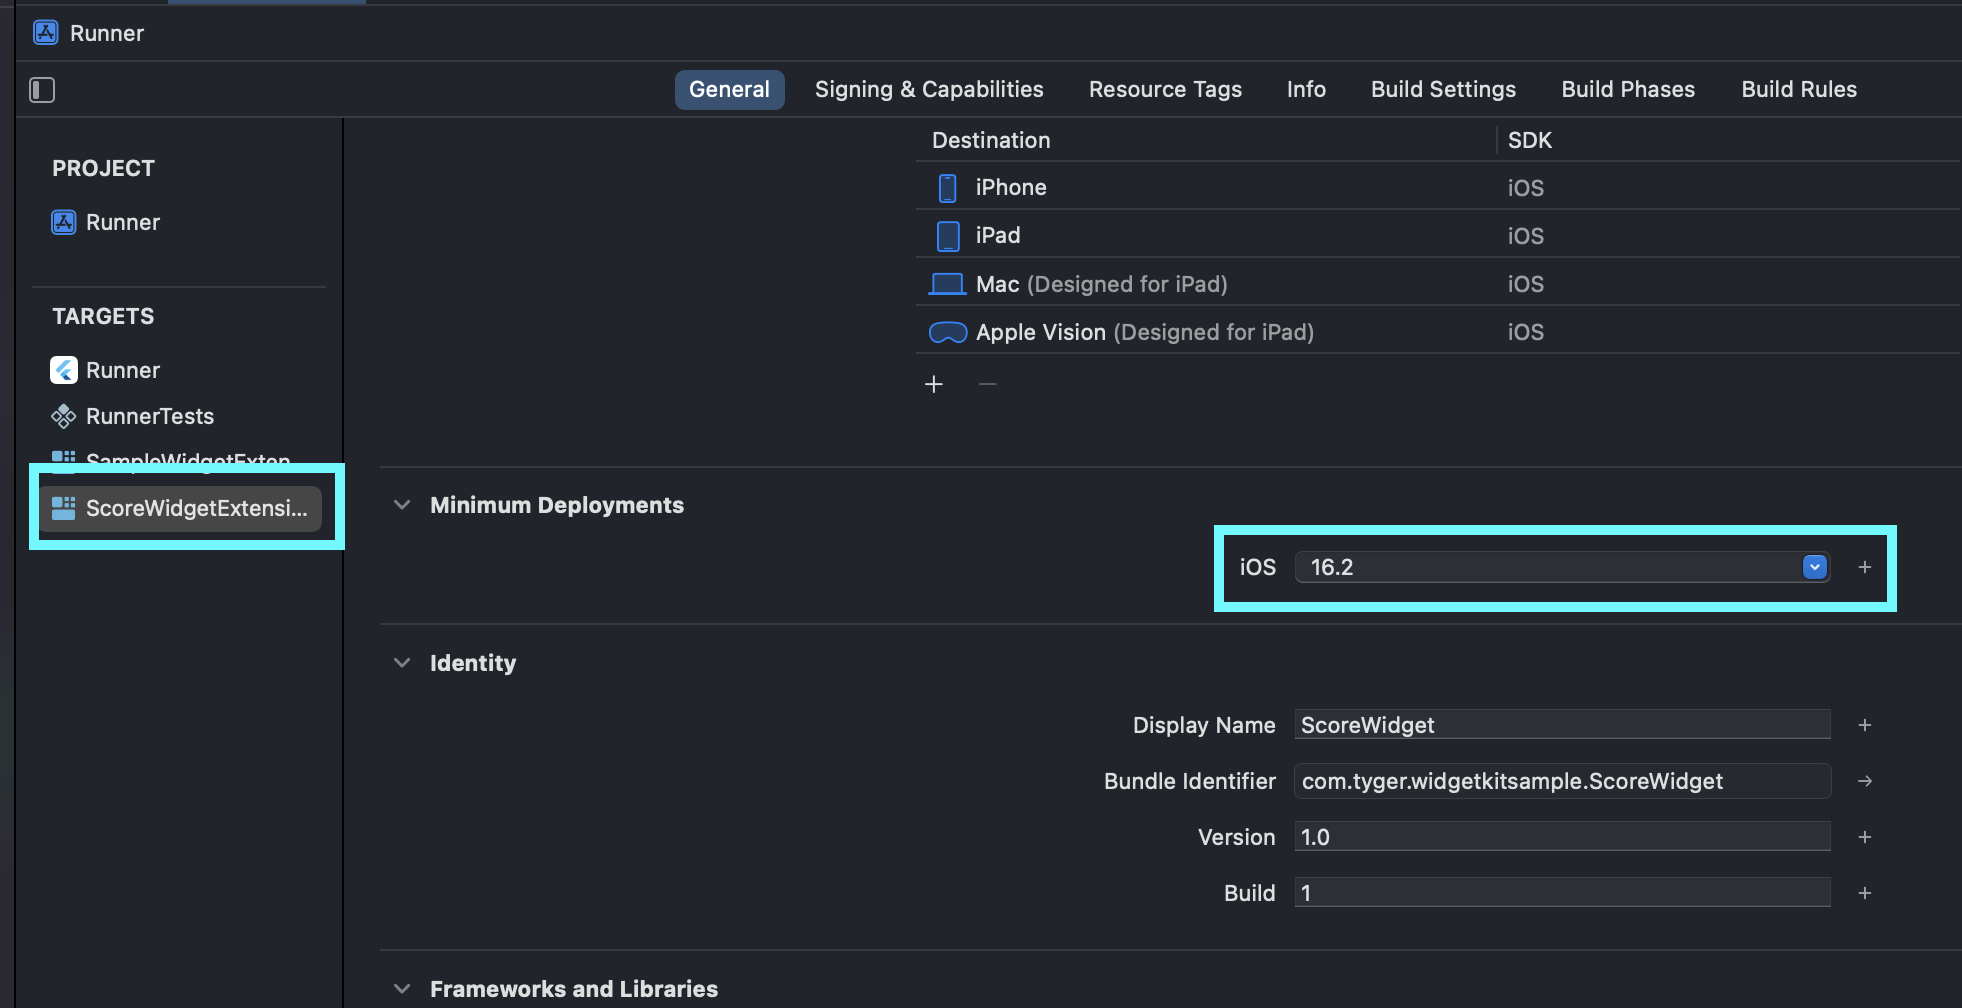Screen dimensions: 1962x1008
Task: Click the iOS SDK cell for Apple Vision
Action: (x=1526, y=332)
